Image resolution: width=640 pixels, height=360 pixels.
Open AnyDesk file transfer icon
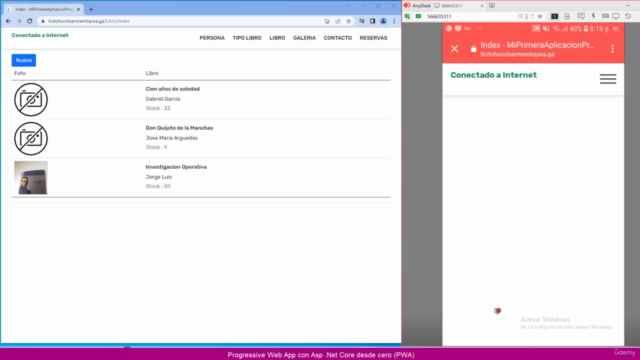pyautogui.click(x=567, y=16)
